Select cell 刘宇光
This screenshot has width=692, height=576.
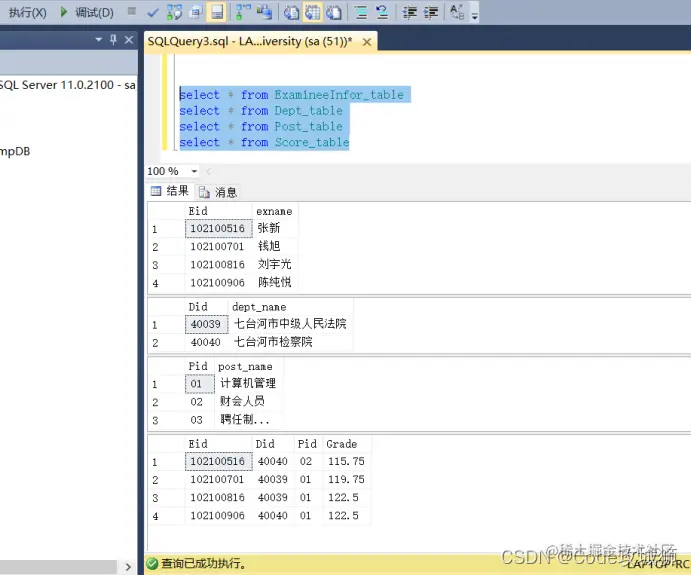[x=275, y=265]
